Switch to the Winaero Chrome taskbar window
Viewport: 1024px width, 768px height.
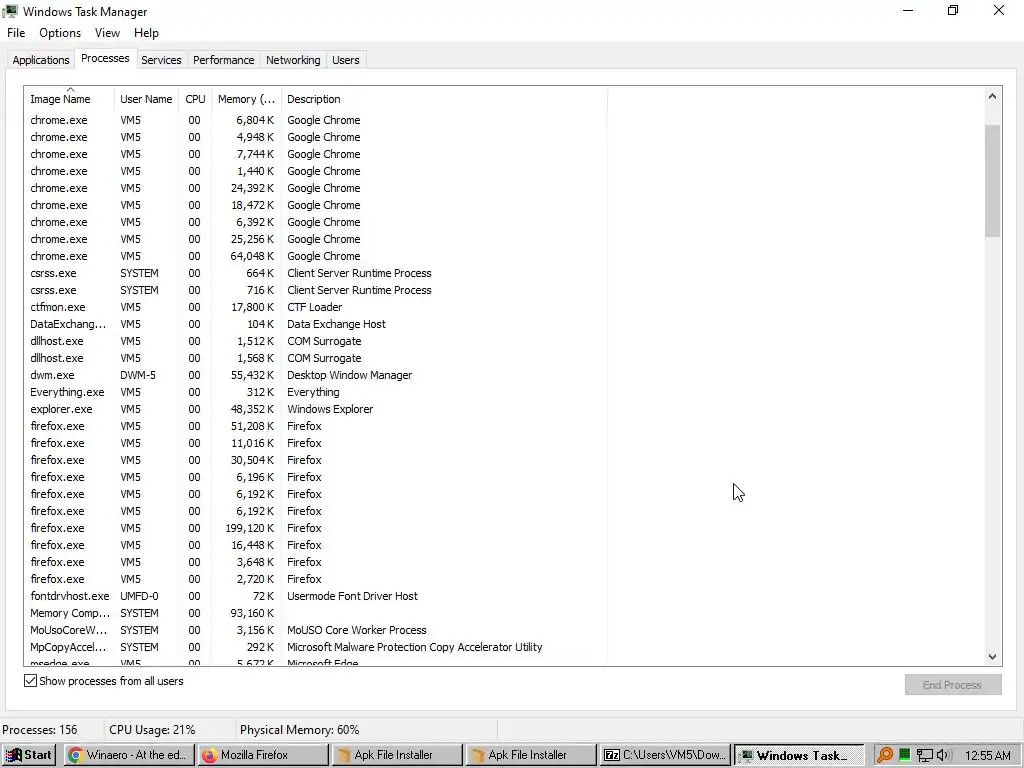[131, 755]
